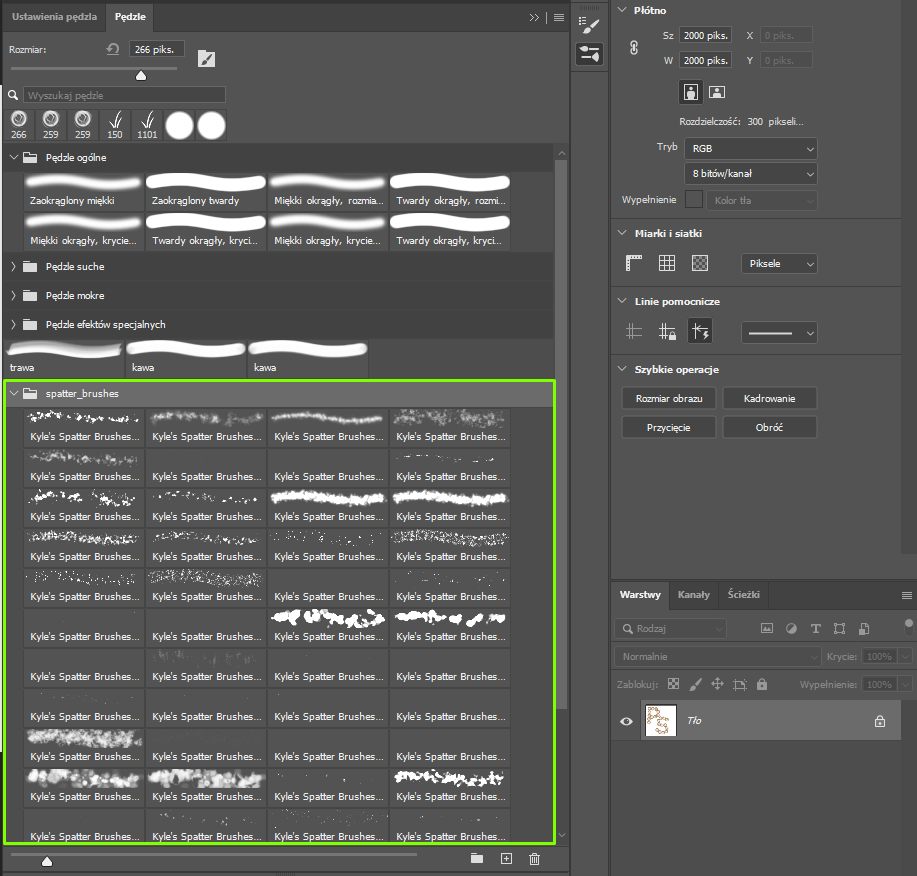Image resolution: width=917 pixels, height=876 pixels.
Task: Select the Zaokrąglony miękki brush
Action: pyautogui.click(x=84, y=191)
